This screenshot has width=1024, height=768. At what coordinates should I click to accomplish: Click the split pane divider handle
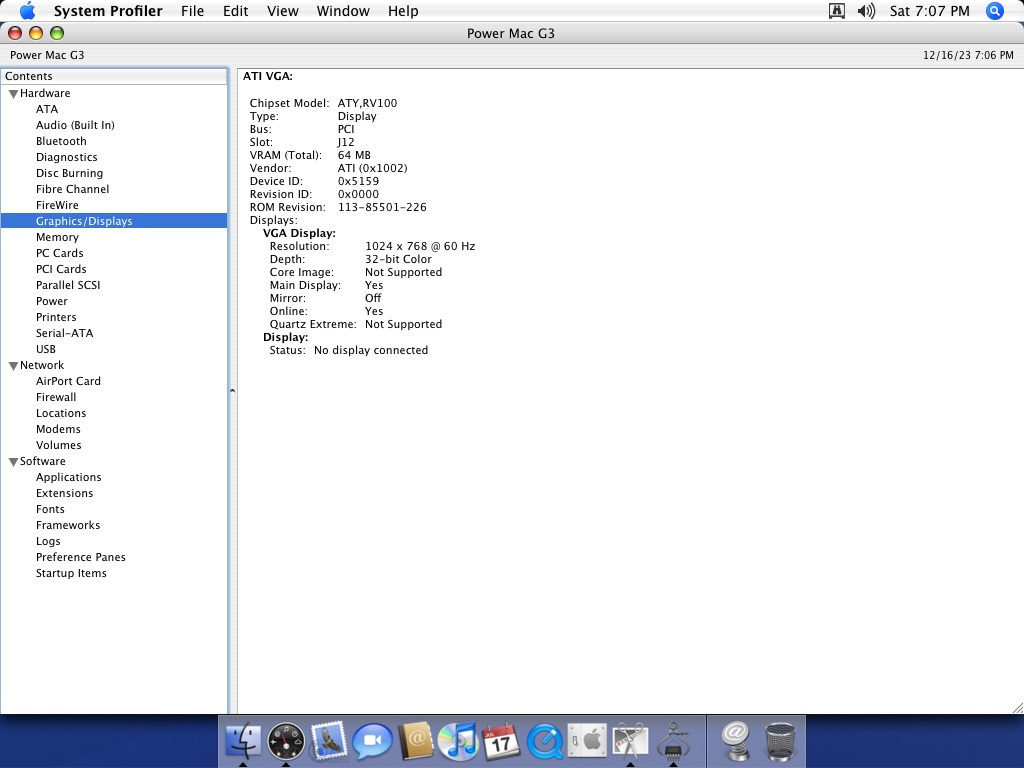(x=232, y=391)
